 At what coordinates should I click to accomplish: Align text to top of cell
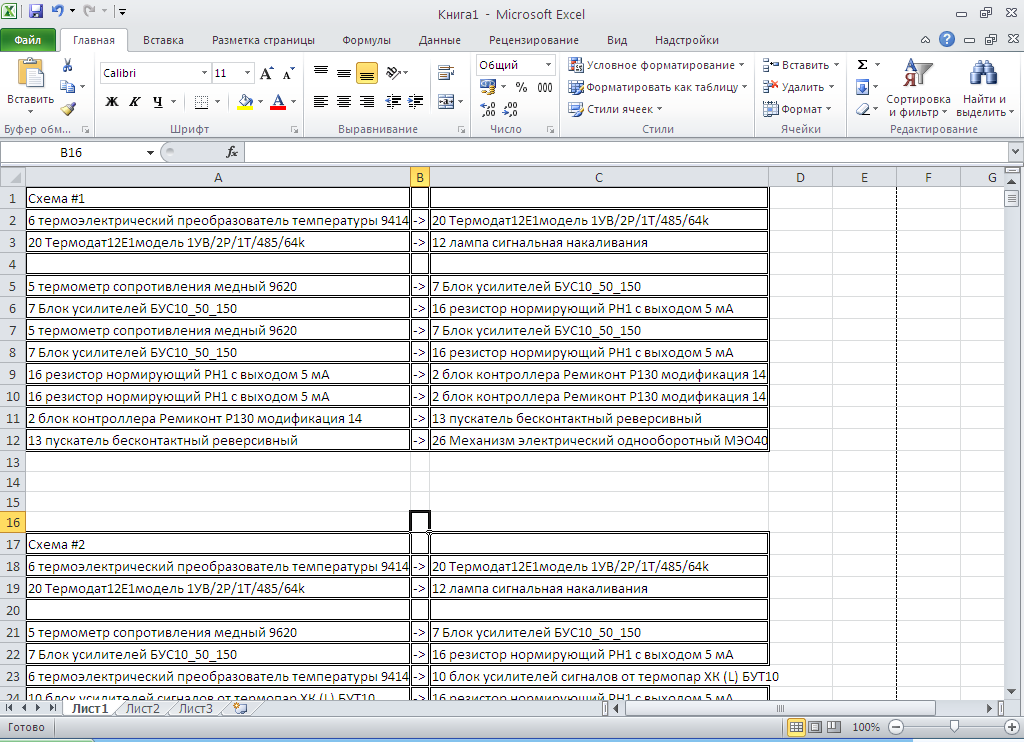(x=321, y=73)
